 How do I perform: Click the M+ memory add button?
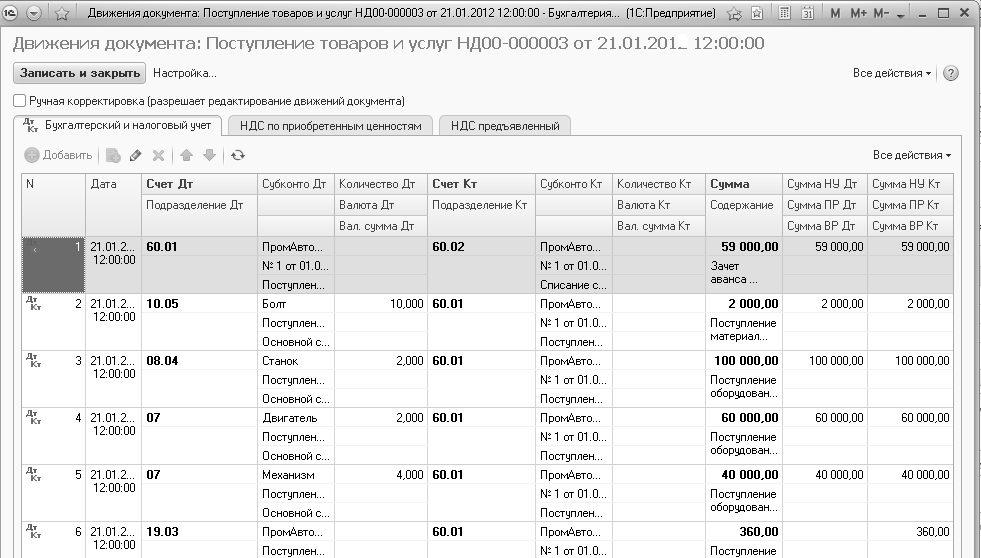pyautogui.click(x=858, y=13)
